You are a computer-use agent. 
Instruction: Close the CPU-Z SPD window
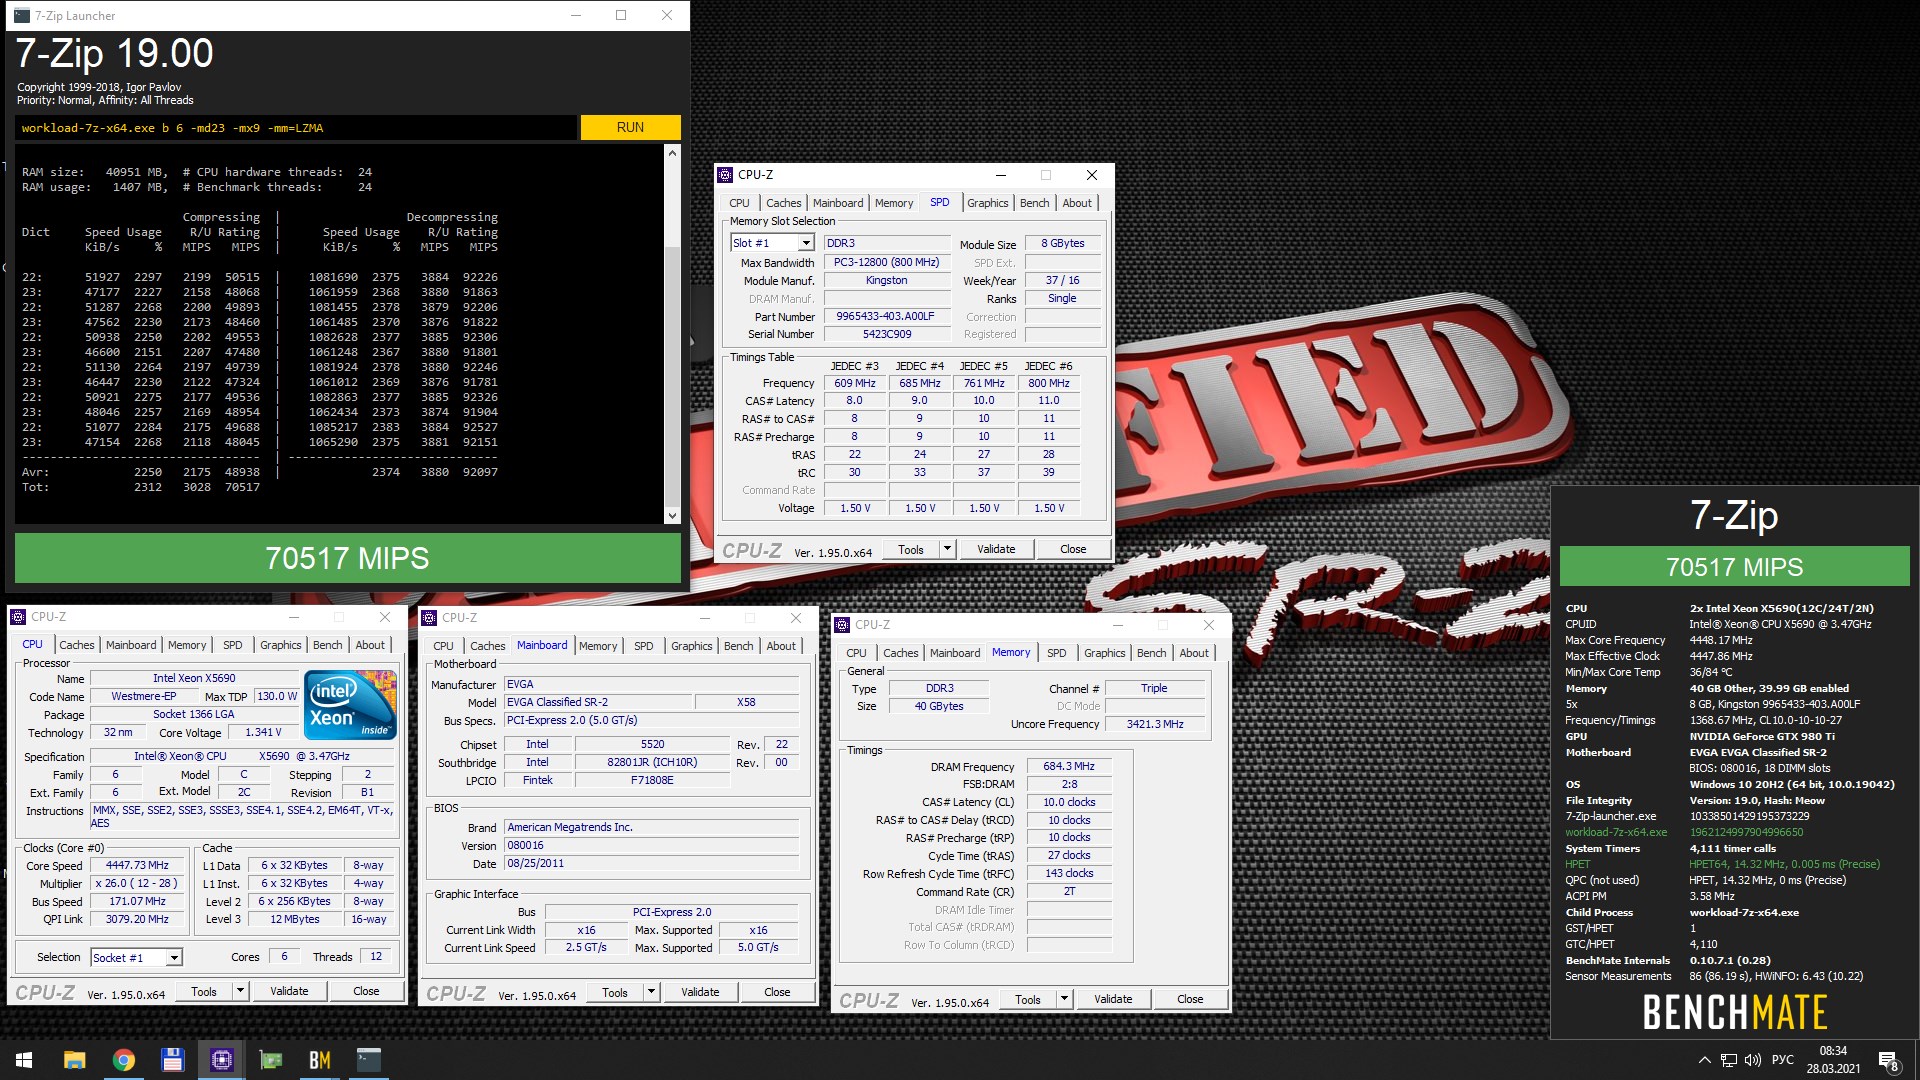click(1092, 175)
